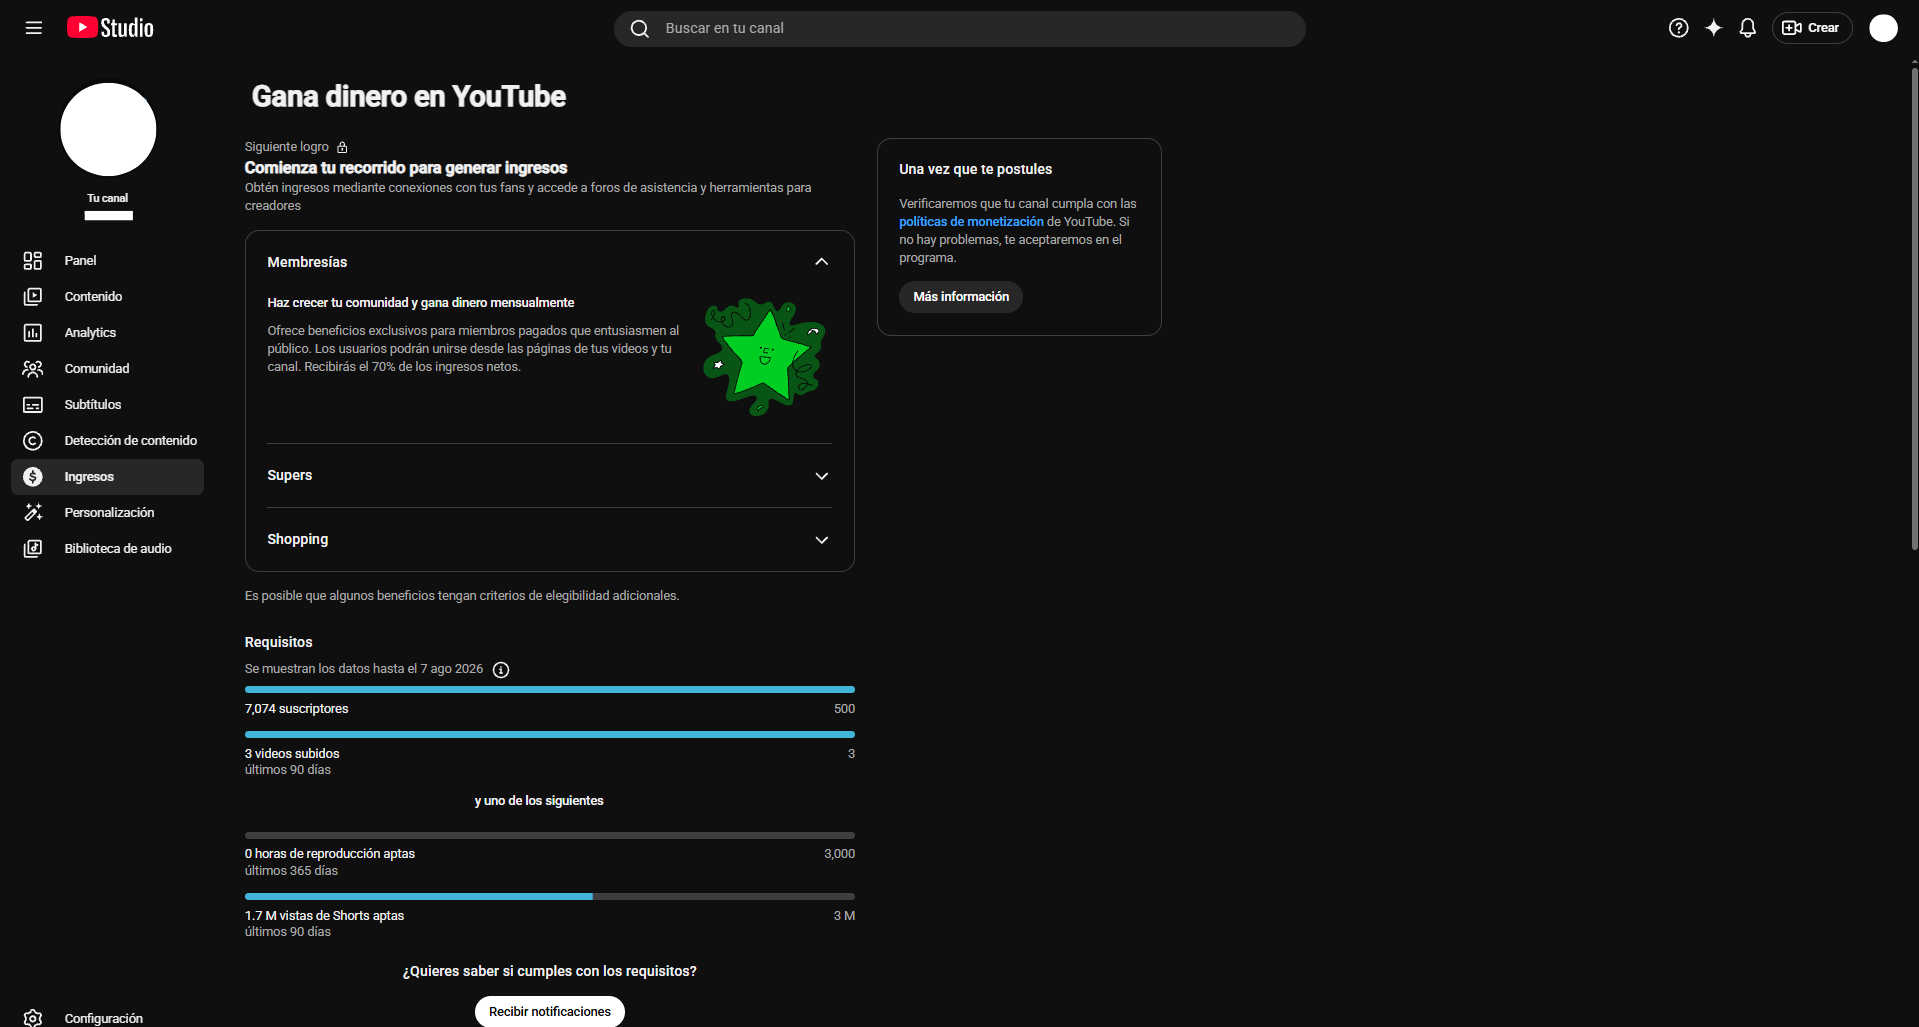Open Biblioteca de audio menu item
This screenshot has height=1027, width=1919.
[107, 549]
